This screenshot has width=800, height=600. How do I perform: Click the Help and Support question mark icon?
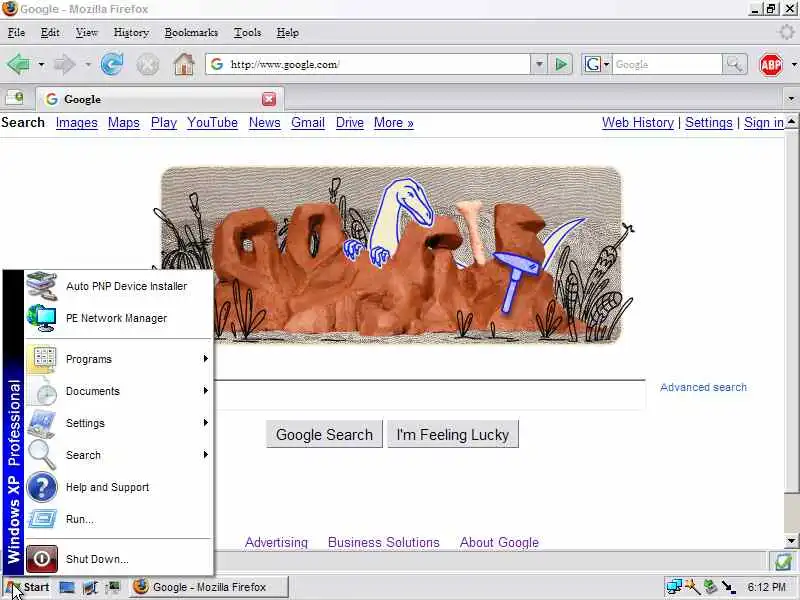tap(42, 487)
